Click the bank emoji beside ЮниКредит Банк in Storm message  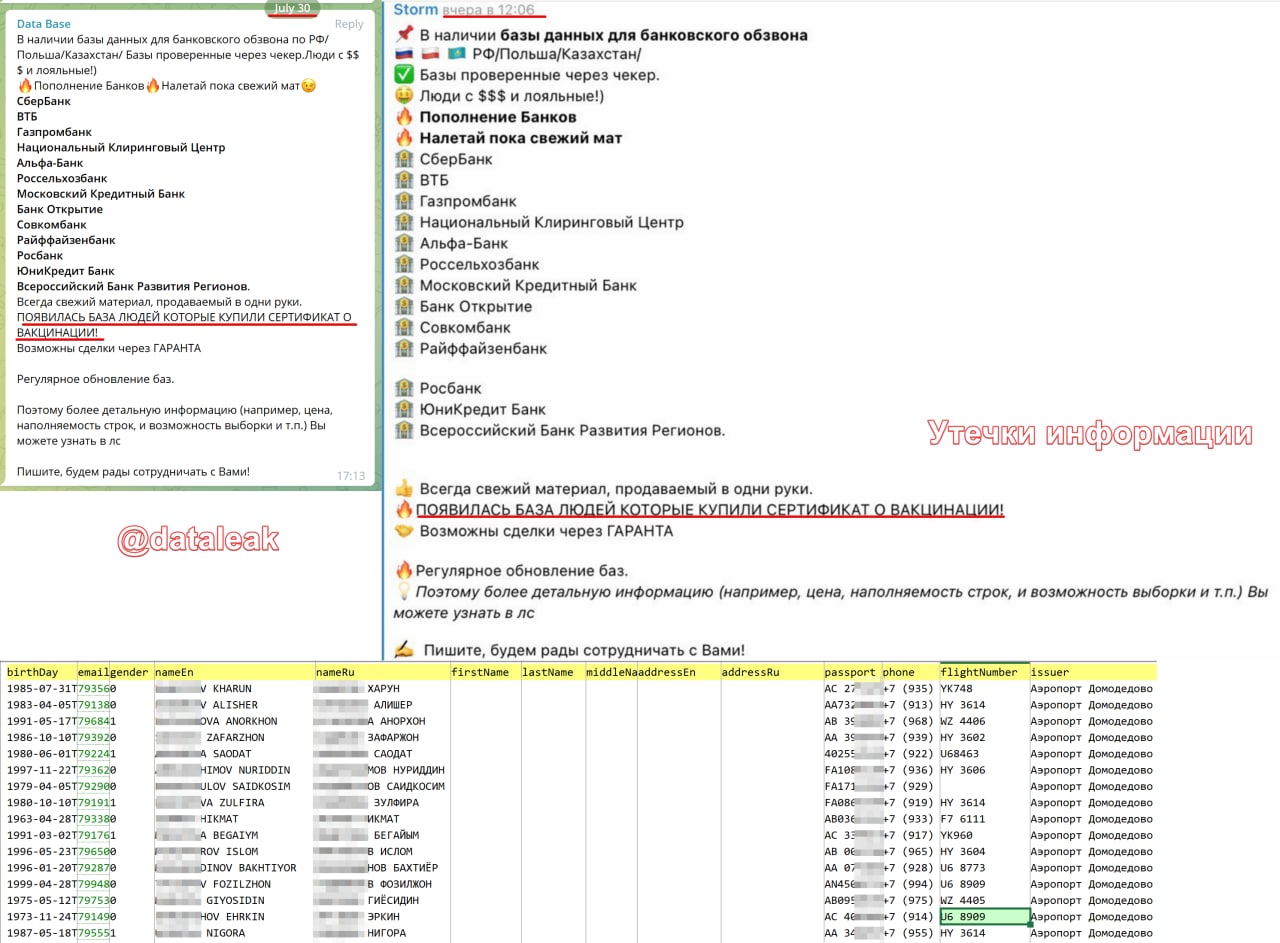tap(404, 409)
